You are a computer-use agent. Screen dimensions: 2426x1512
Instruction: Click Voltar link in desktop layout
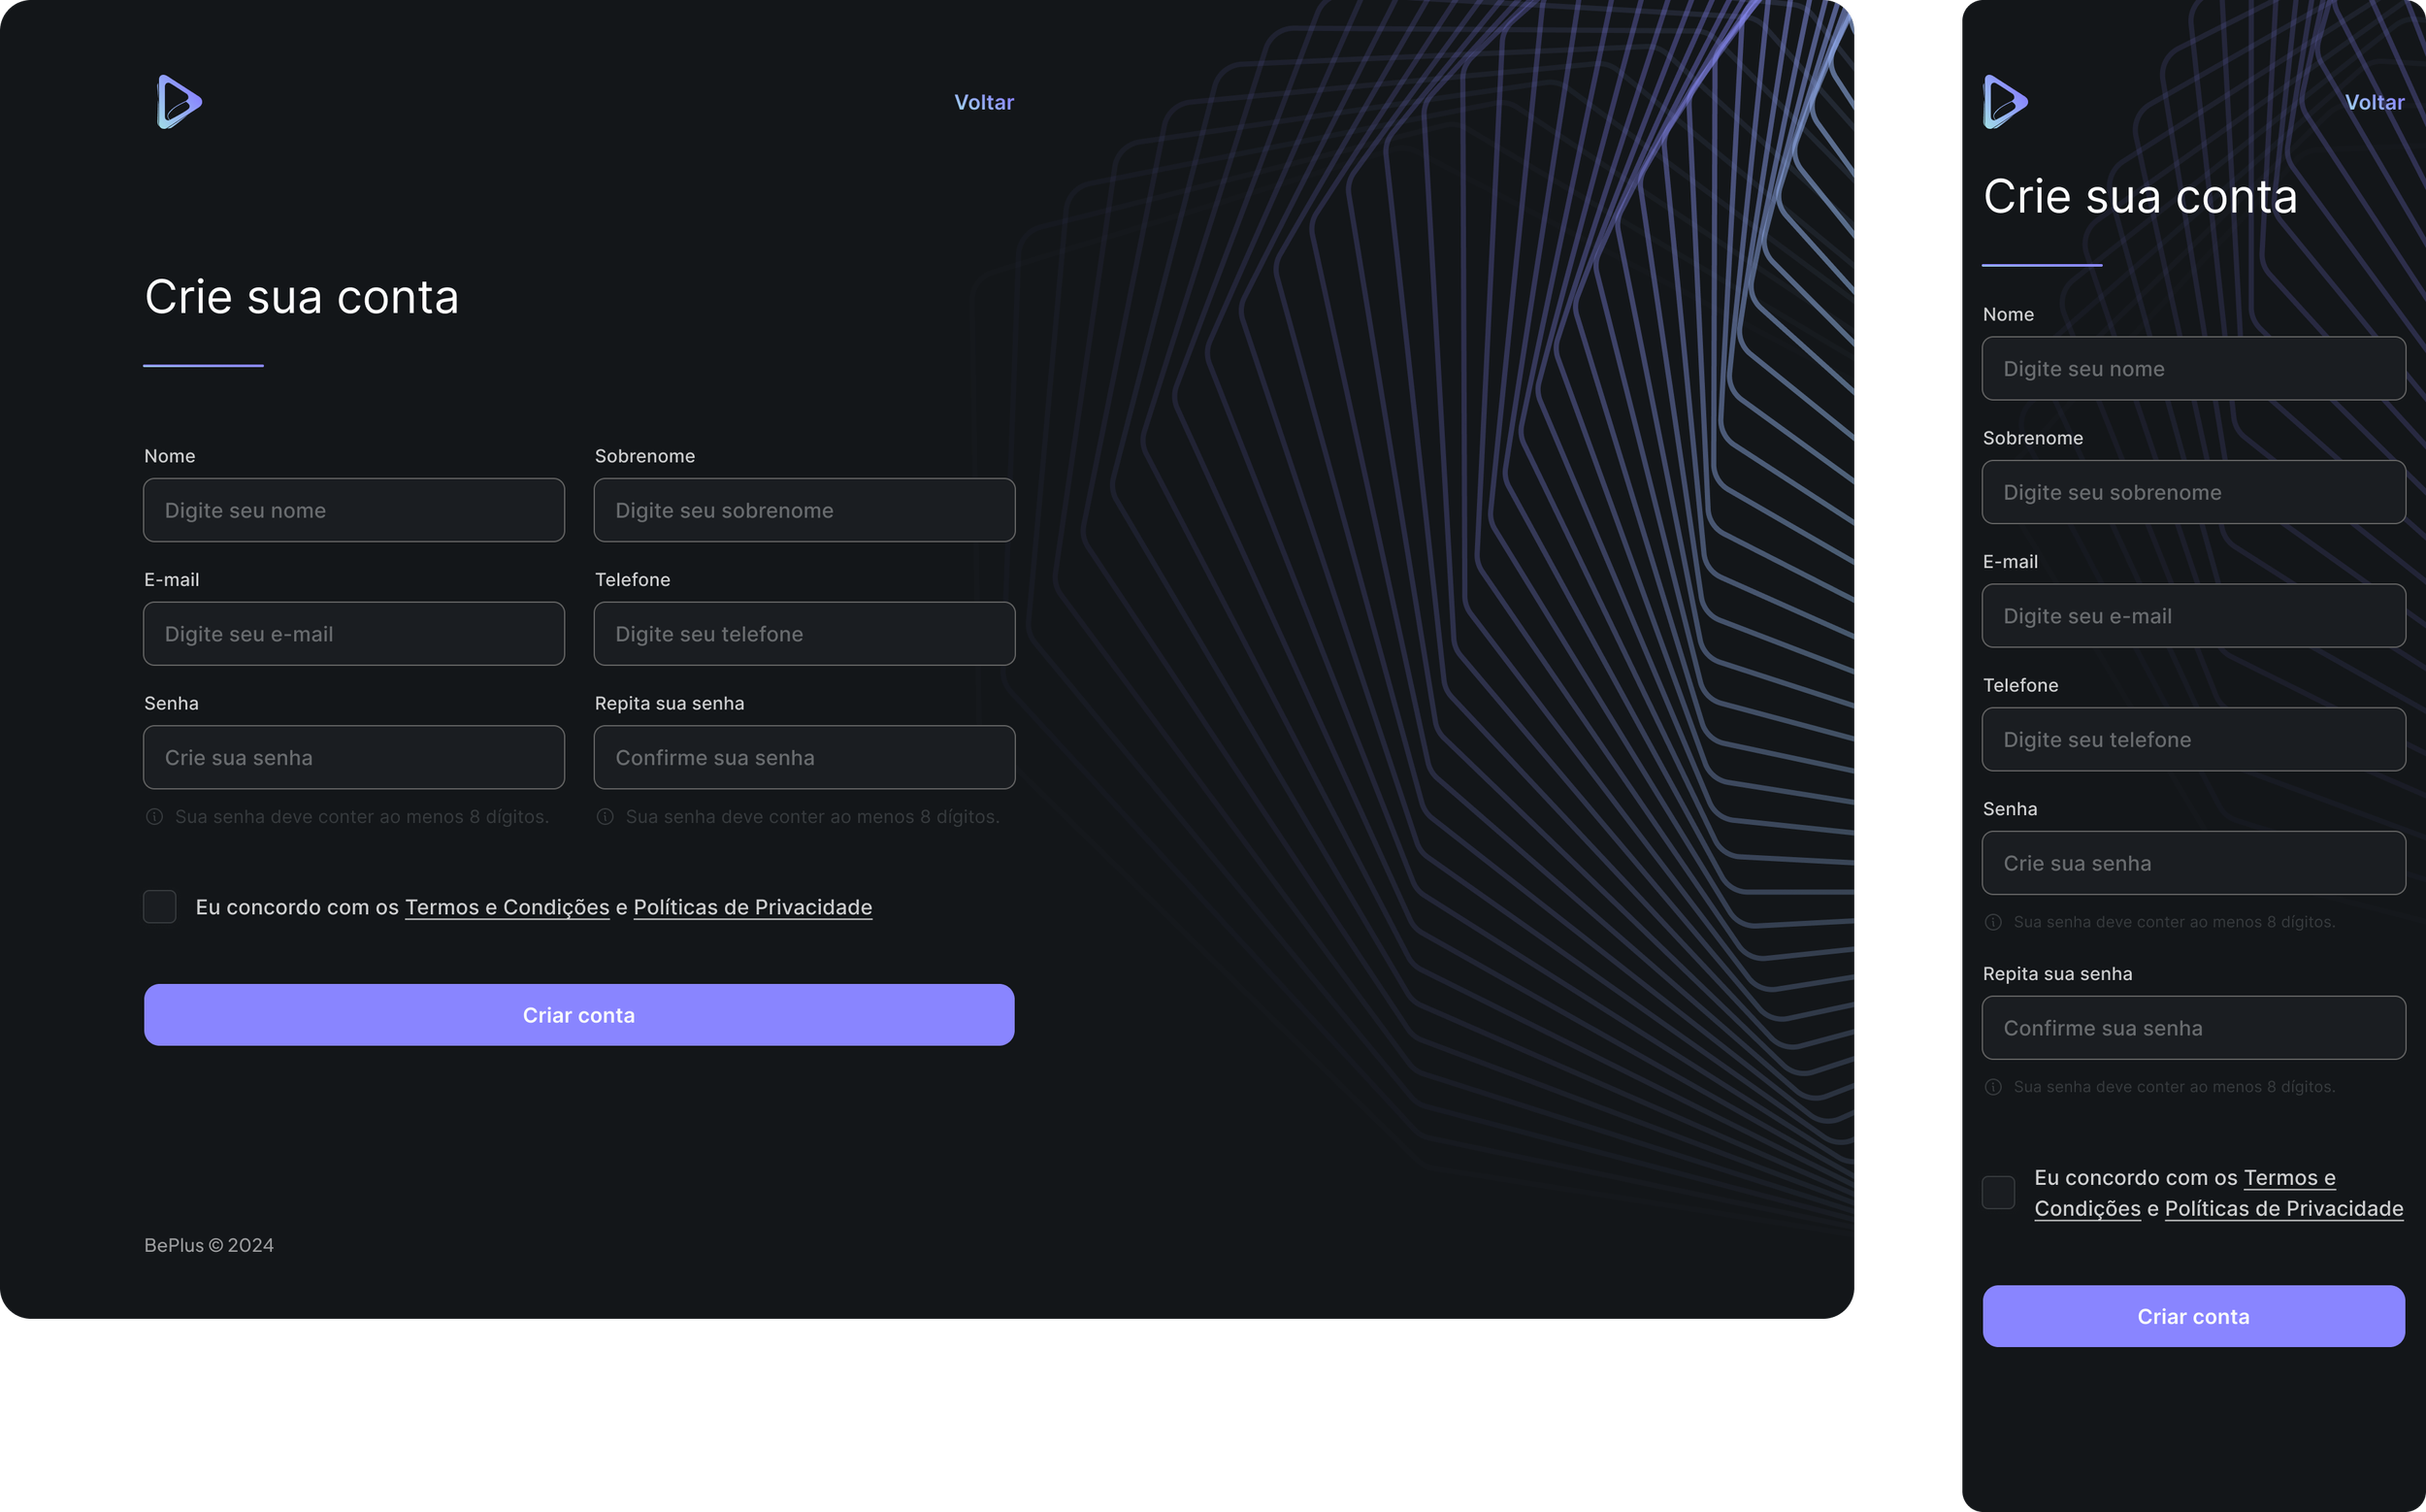tap(984, 102)
